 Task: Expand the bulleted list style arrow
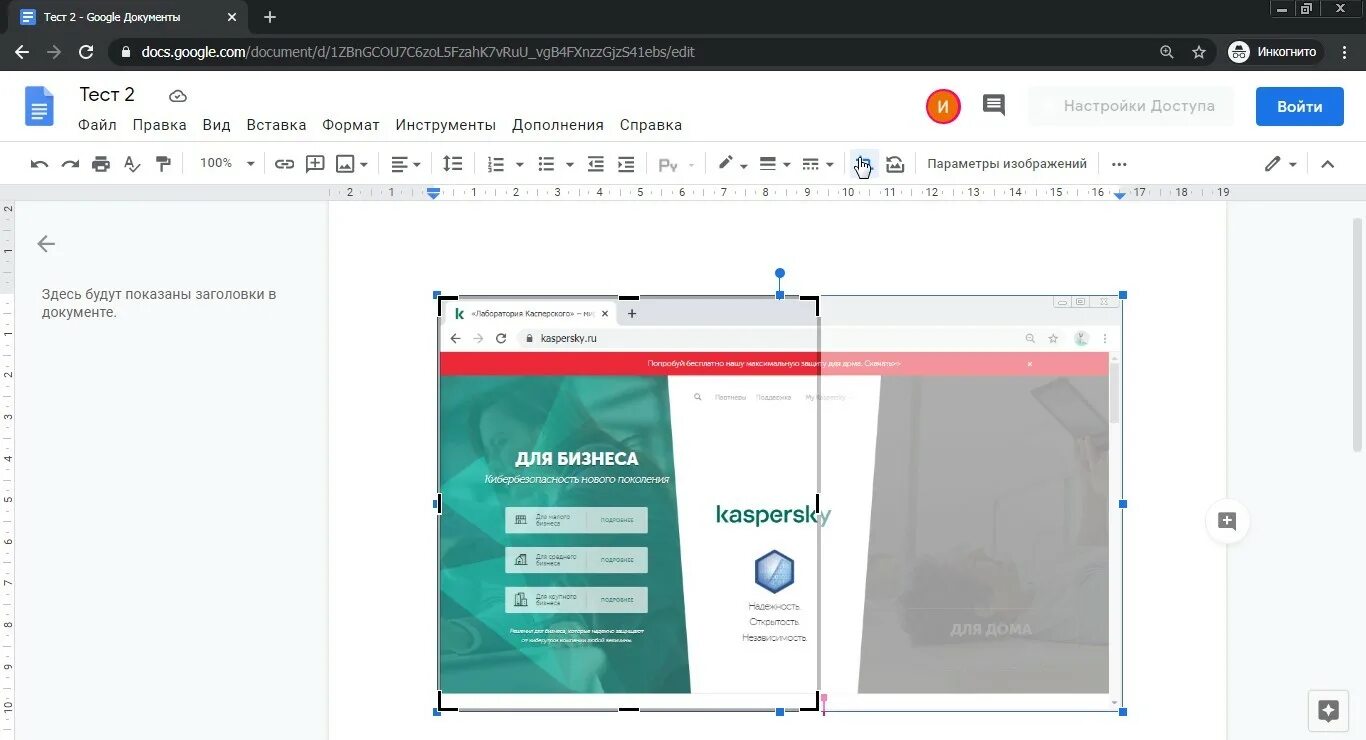click(569, 164)
